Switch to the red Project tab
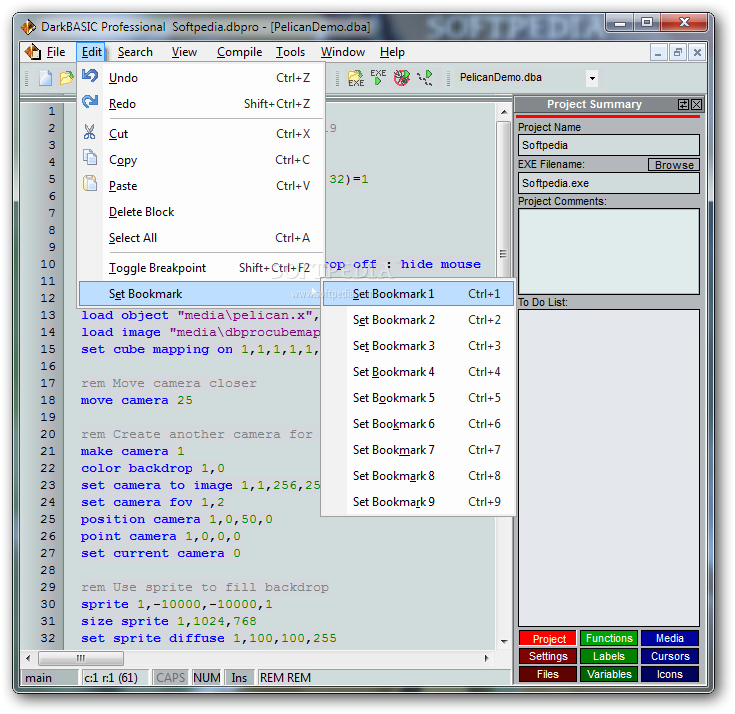Viewport: 735px width, 714px height. click(548, 639)
